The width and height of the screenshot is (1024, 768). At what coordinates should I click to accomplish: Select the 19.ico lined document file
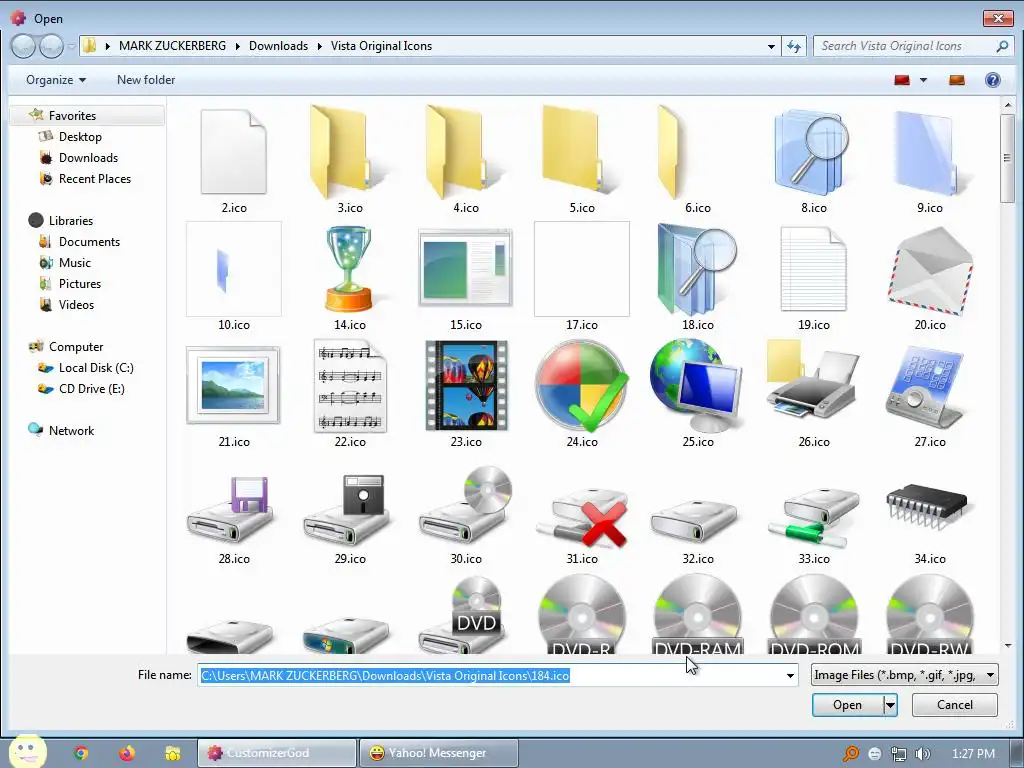point(814,277)
